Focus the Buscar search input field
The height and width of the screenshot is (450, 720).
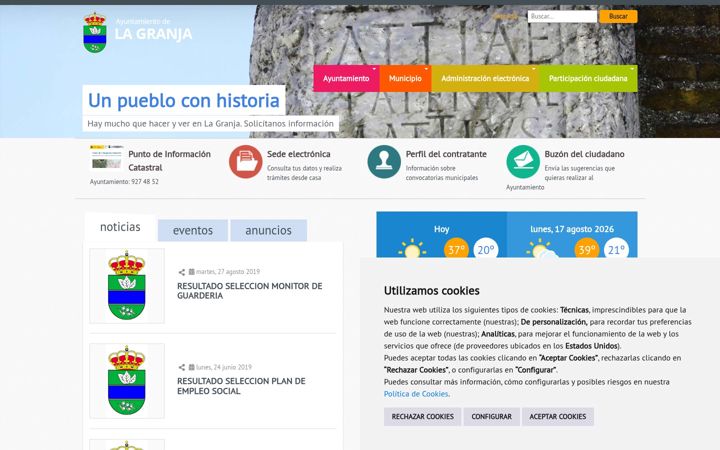(x=562, y=17)
